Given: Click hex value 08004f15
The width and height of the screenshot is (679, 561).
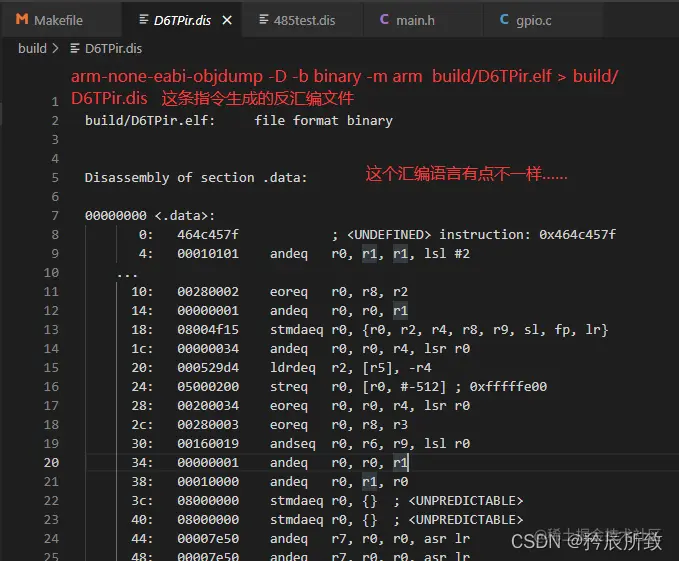Looking at the screenshot, I should coord(208,329).
